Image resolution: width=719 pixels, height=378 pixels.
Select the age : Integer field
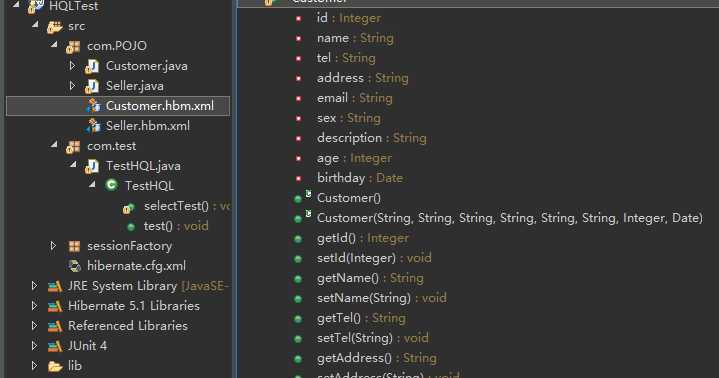pos(354,158)
